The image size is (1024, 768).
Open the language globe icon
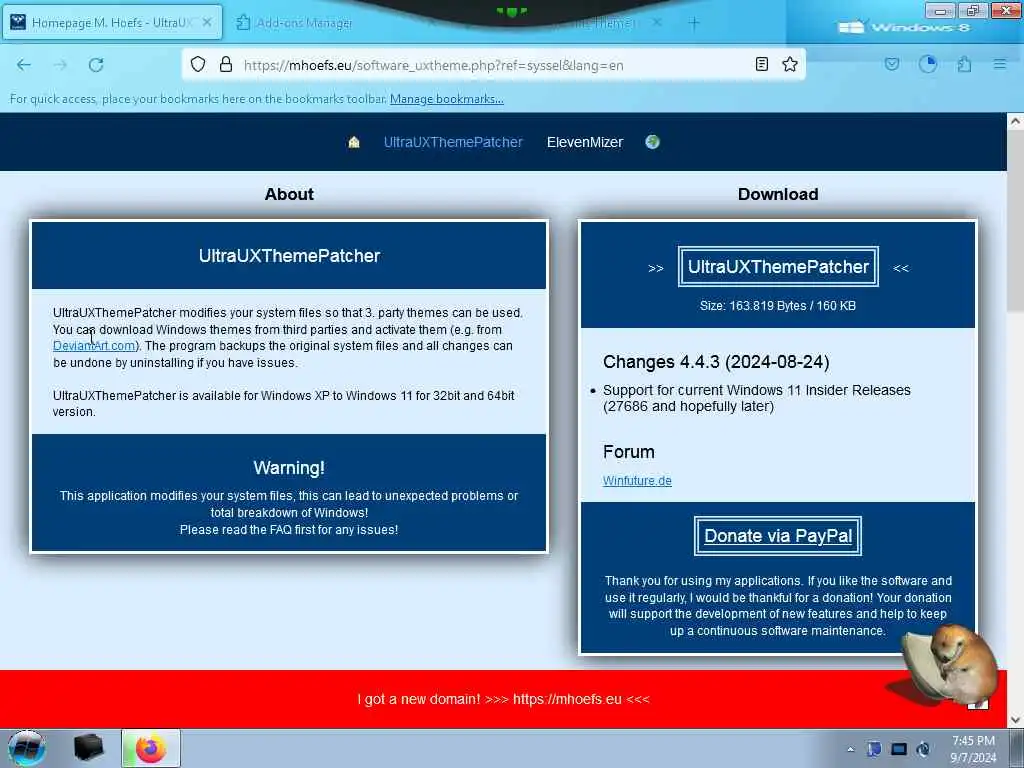[x=652, y=142]
